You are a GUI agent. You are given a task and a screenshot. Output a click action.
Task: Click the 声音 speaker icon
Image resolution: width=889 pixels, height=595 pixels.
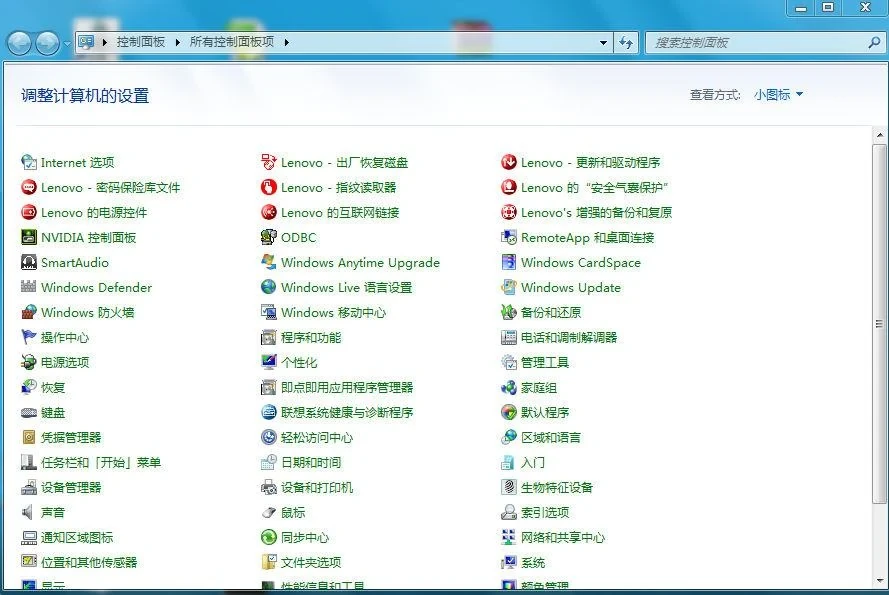(x=28, y=512)
